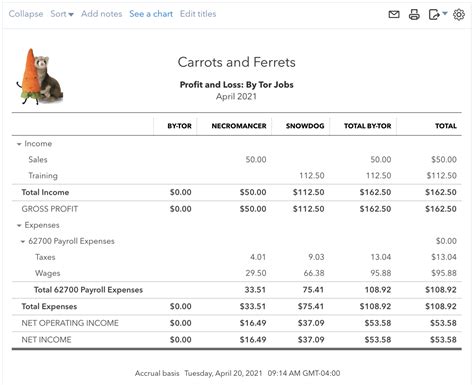Screen dimensions: 474x385
Task: Open the export report icon
Action: [434, 15]
